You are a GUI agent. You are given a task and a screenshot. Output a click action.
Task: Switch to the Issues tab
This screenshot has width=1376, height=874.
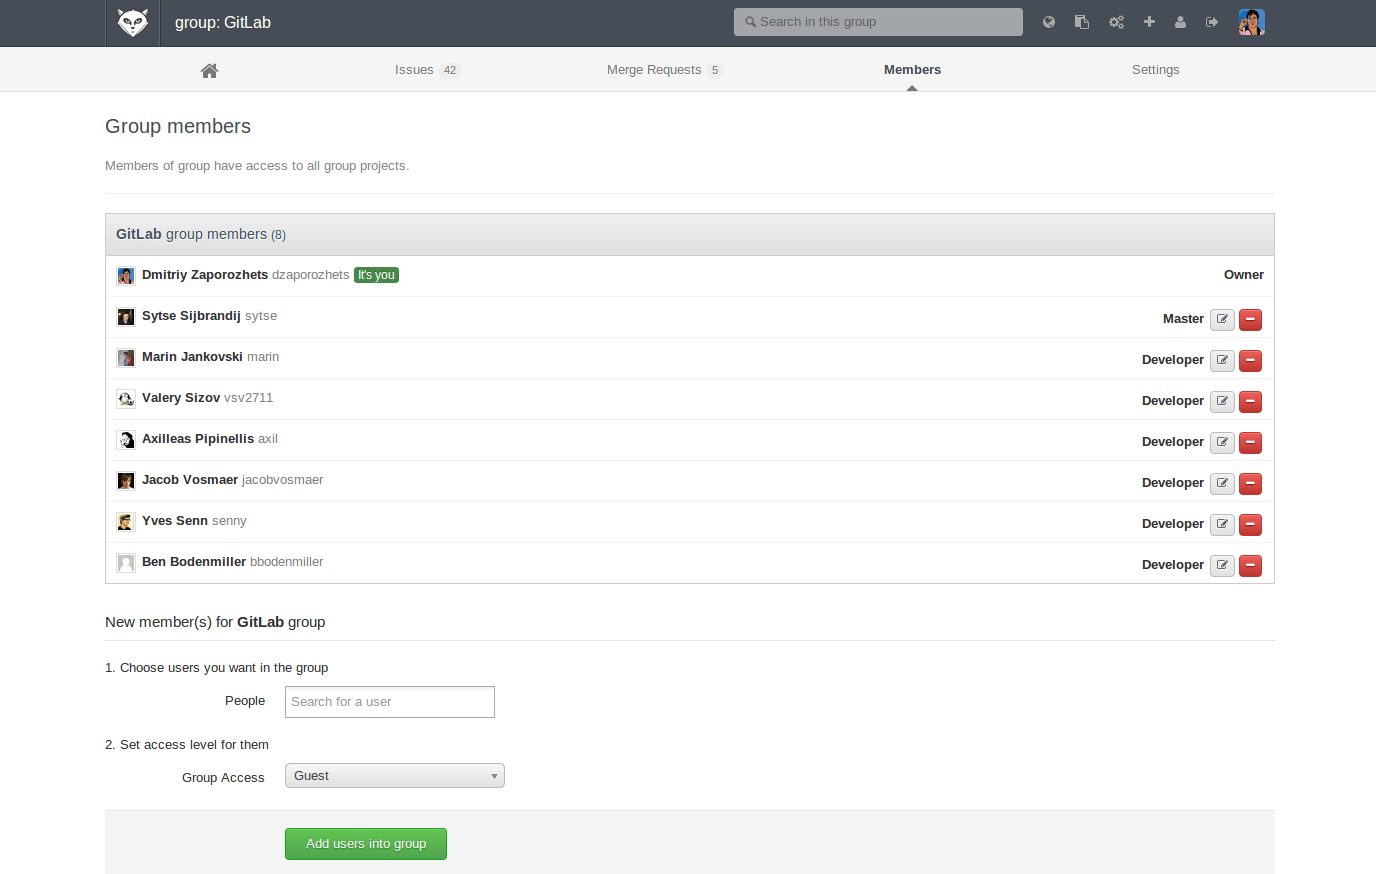414,70
